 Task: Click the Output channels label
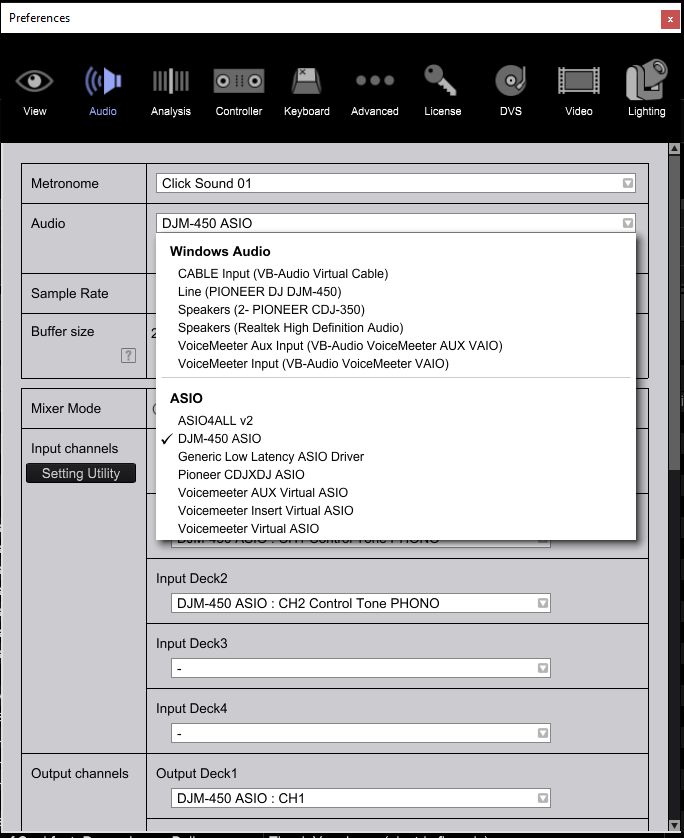coord(80,773)
